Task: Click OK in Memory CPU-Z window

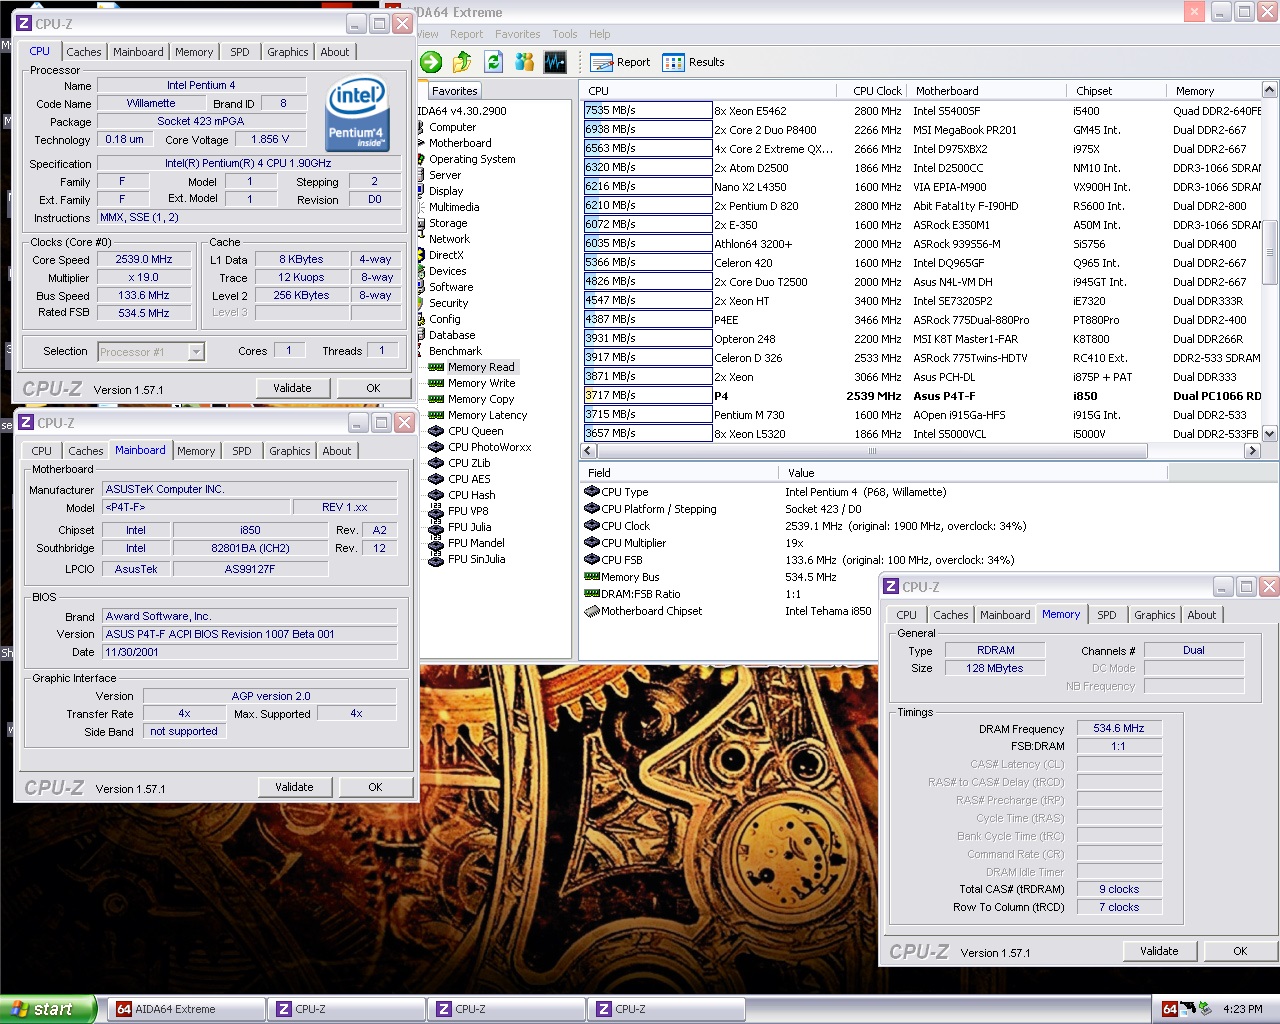Action: (1240, 951)
